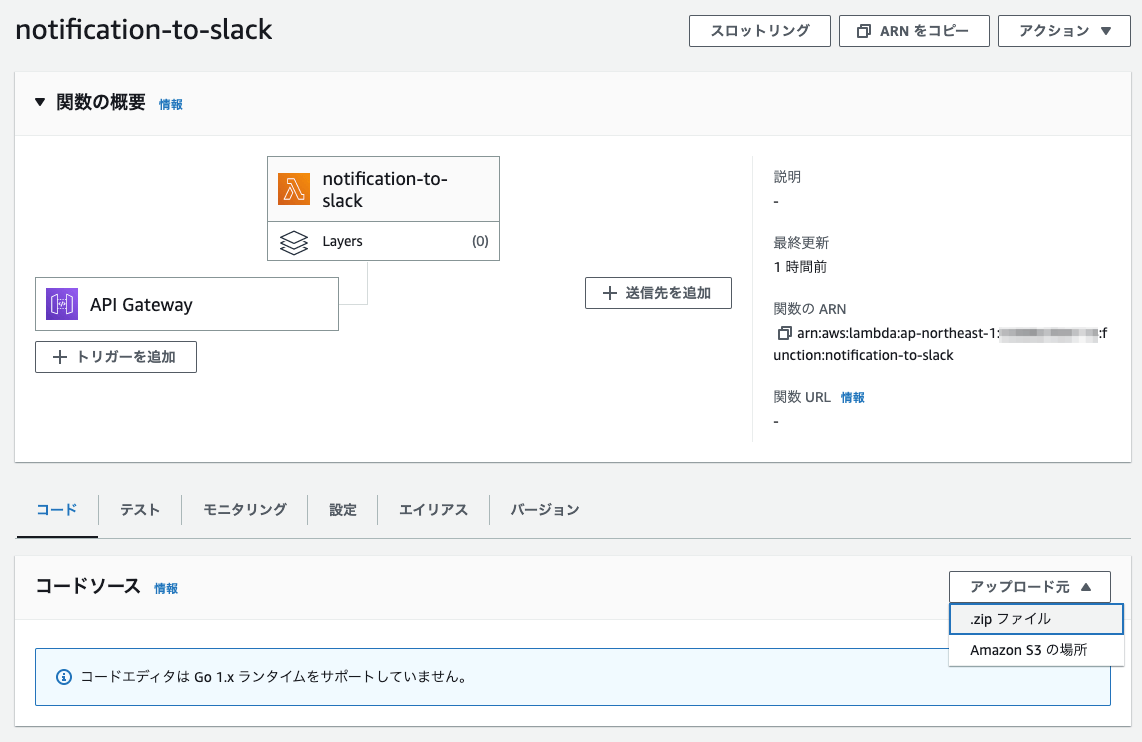Click the スロットリング button

[x=760, y=31]
